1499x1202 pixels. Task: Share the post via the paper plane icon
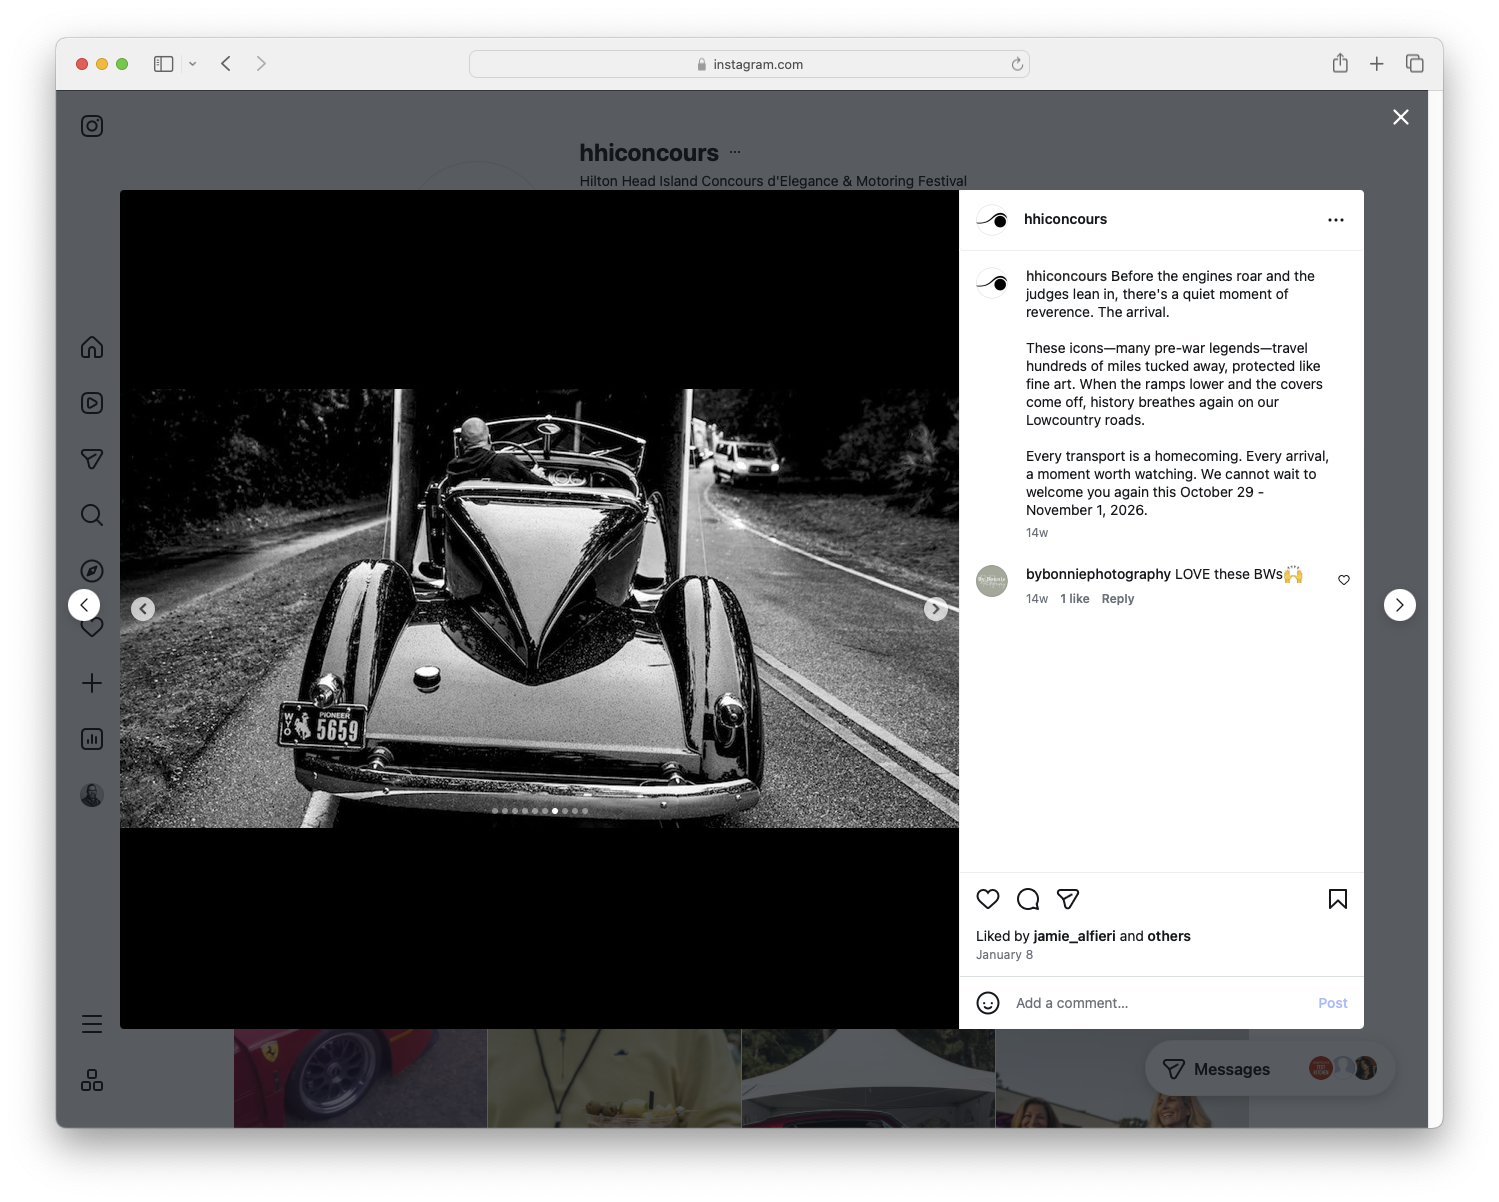click(1067, 899)
